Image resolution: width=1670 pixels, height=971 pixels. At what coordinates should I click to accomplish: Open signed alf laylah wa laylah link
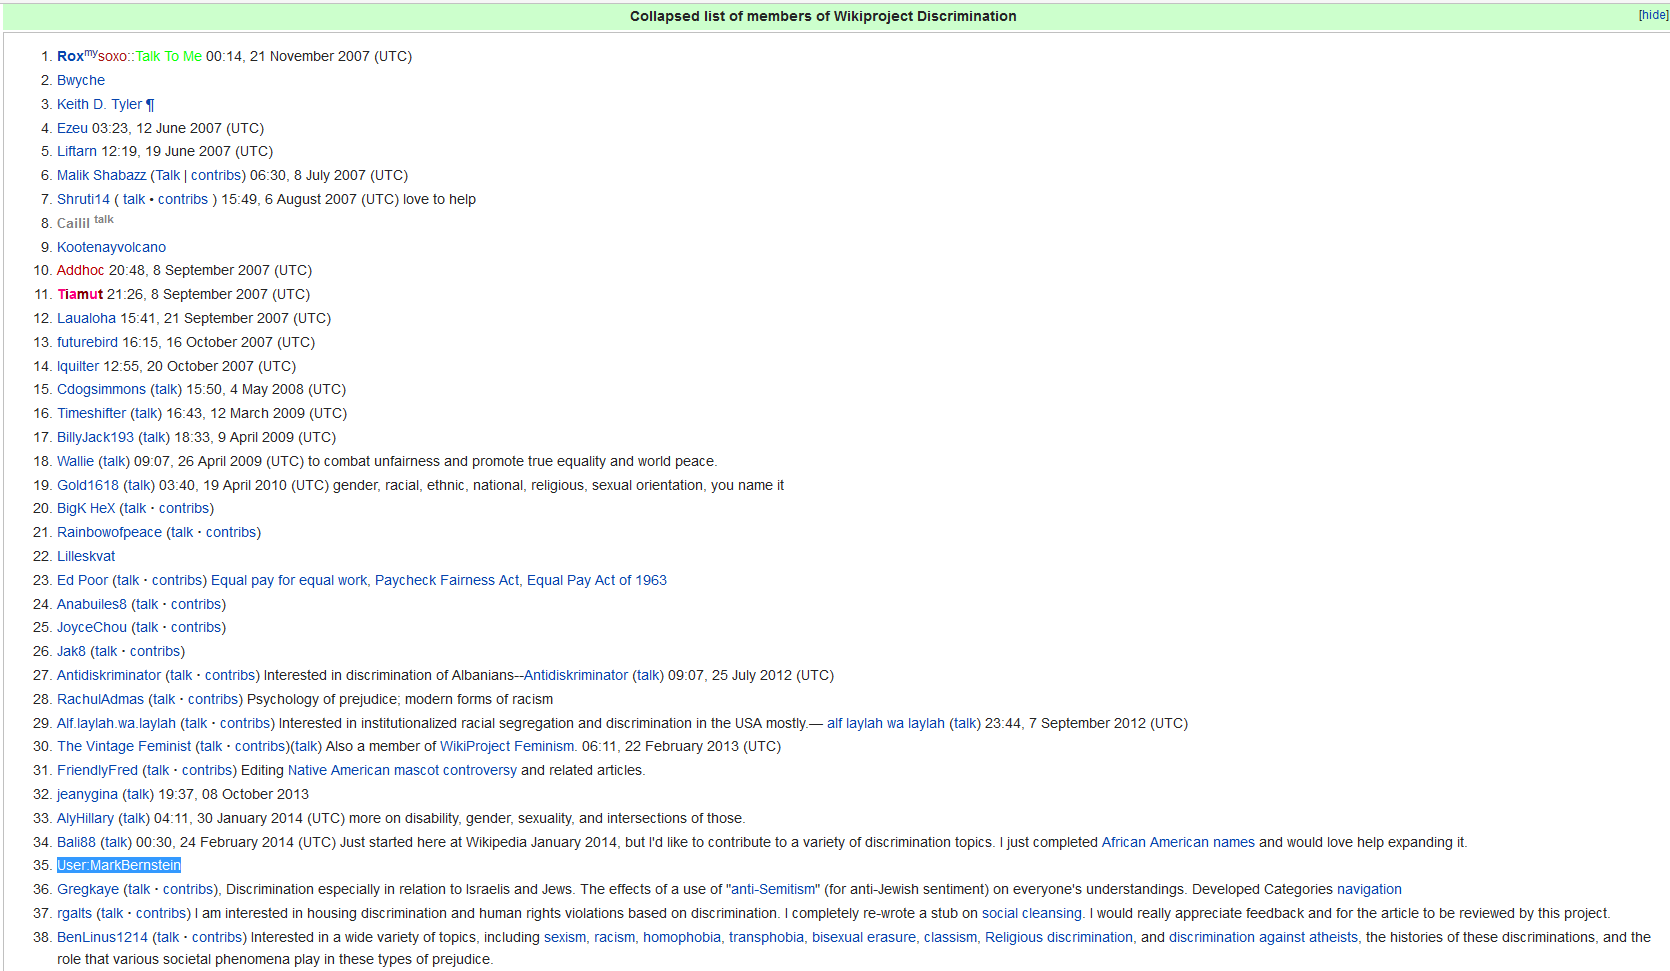tap(886, 723)
